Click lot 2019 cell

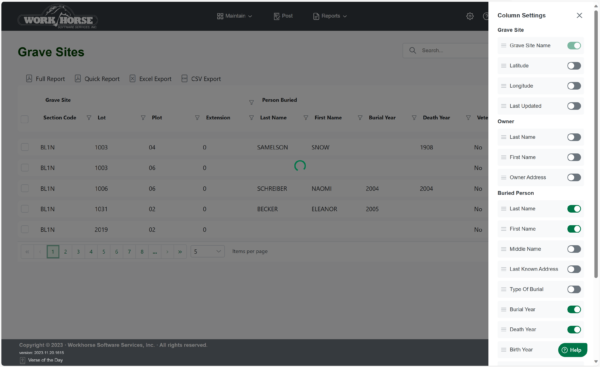(x=101, y=230)
